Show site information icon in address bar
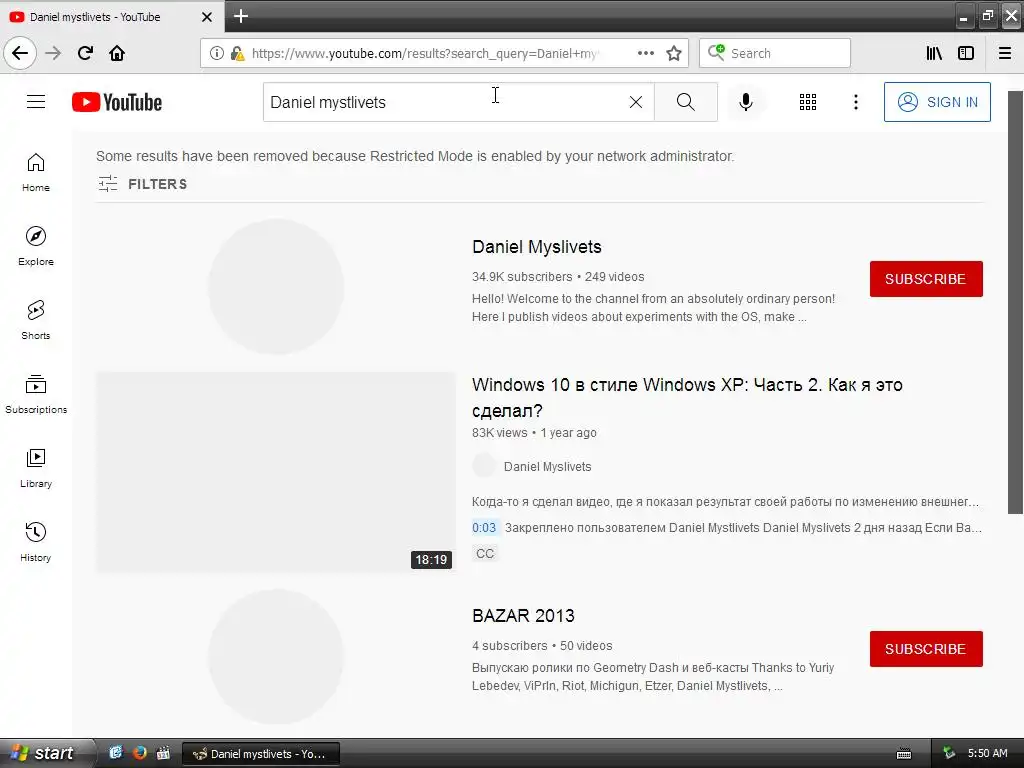1024x768 pixels. [x=216, y=53]
